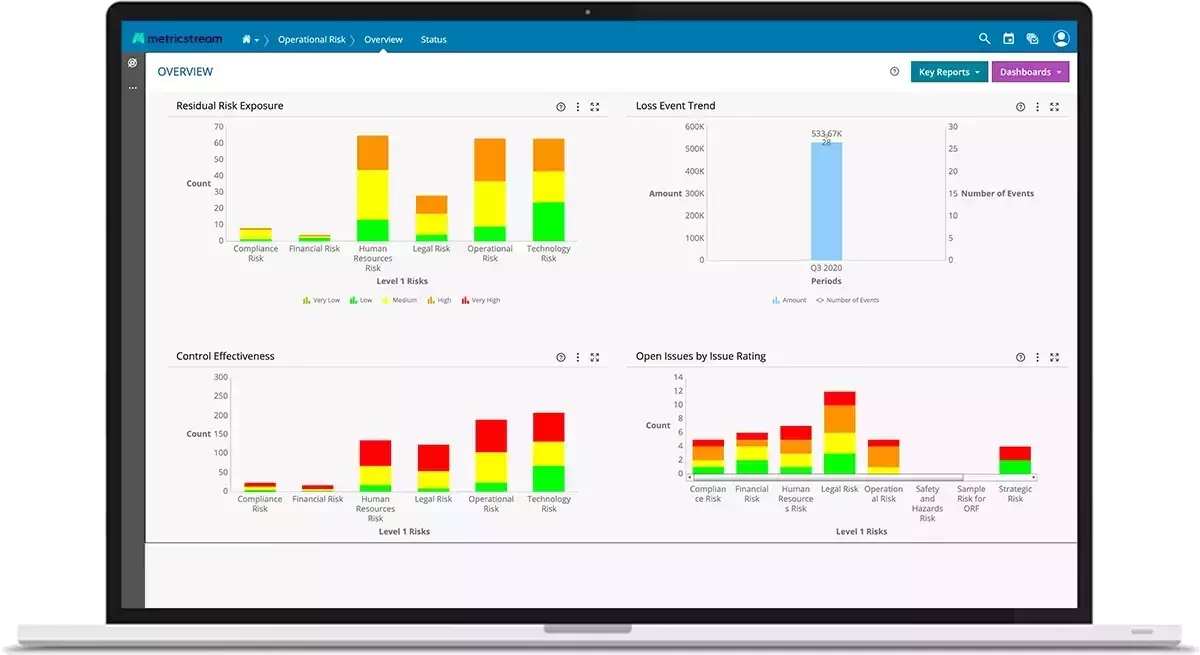Image resolution: width=1200 pixels, height=655 pixels.
Task: Click Strategic Risk bar in Open Issues chart
Action: click(1015, 460)
